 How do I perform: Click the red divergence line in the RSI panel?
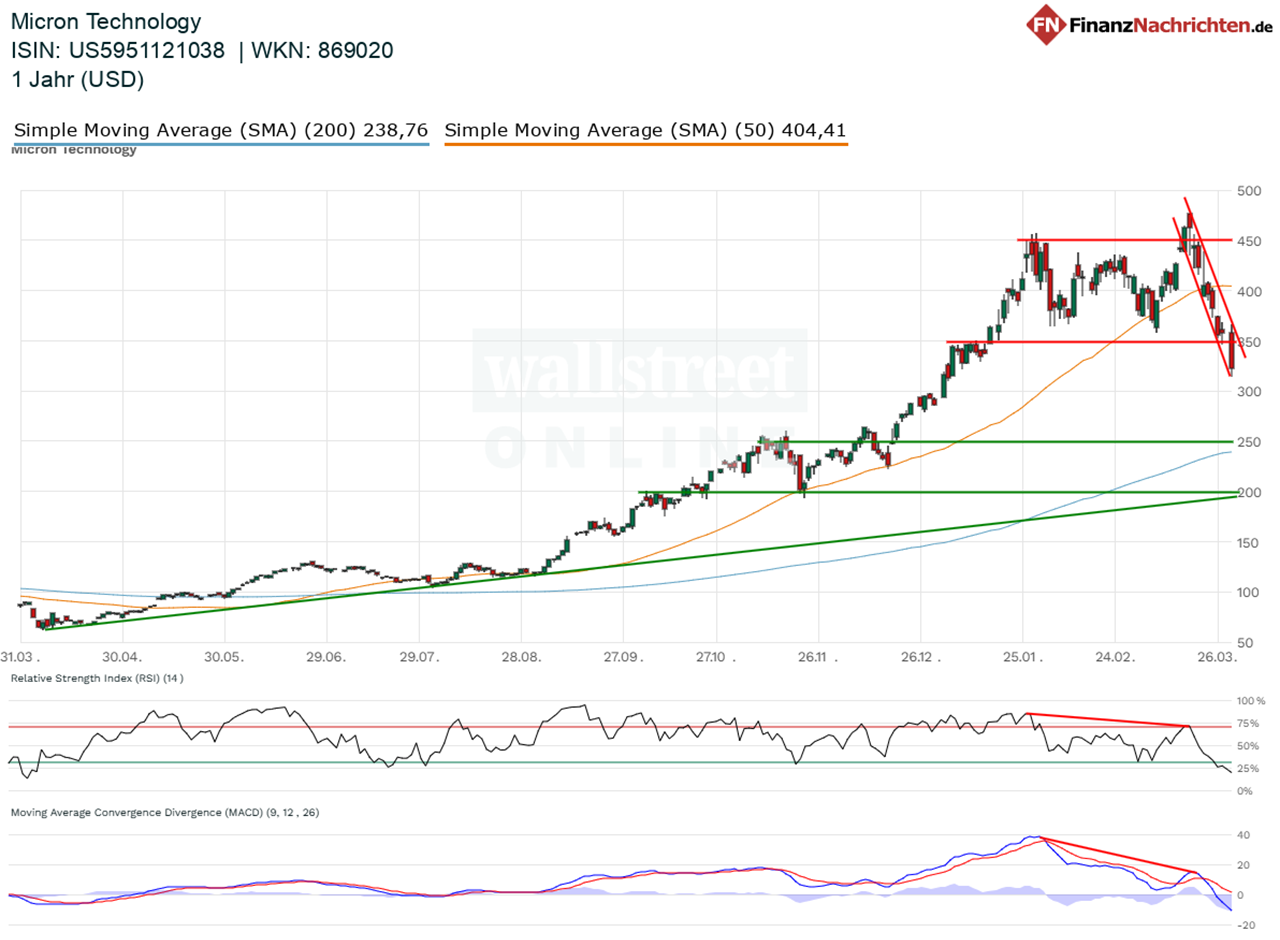(x=1110, y=720)
